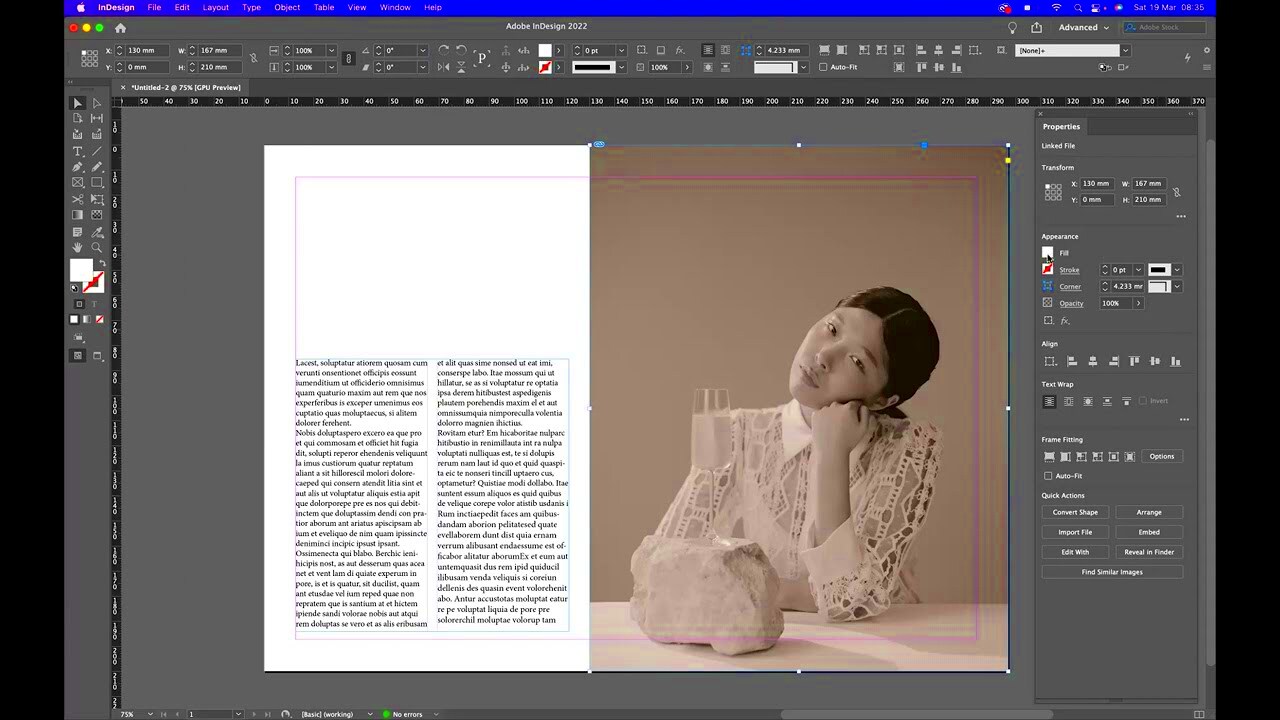
Task: Click the fit content proportionally icon
Action: click(x=1065, y=457)
